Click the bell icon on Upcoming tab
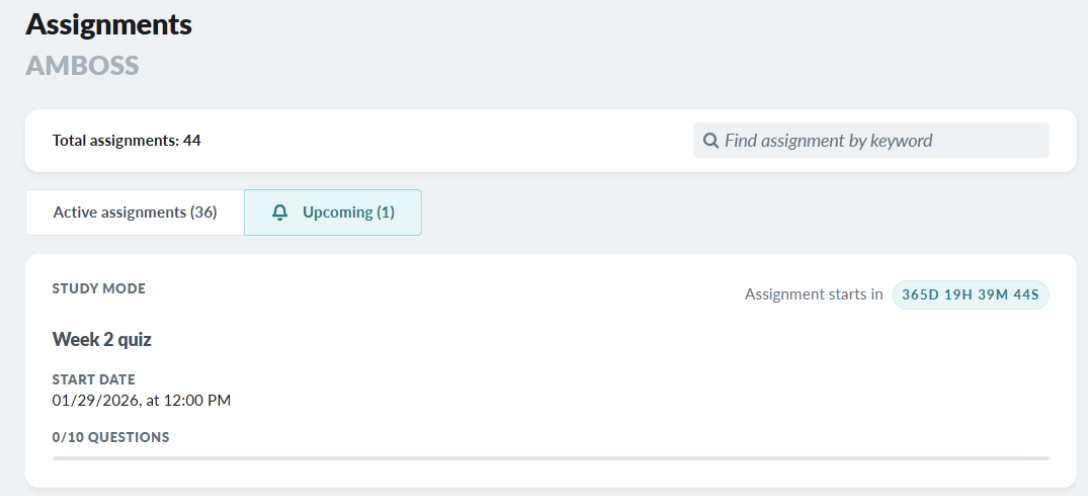The height and width of the screenshot is (496, 1088). click(x=280, y=213)
